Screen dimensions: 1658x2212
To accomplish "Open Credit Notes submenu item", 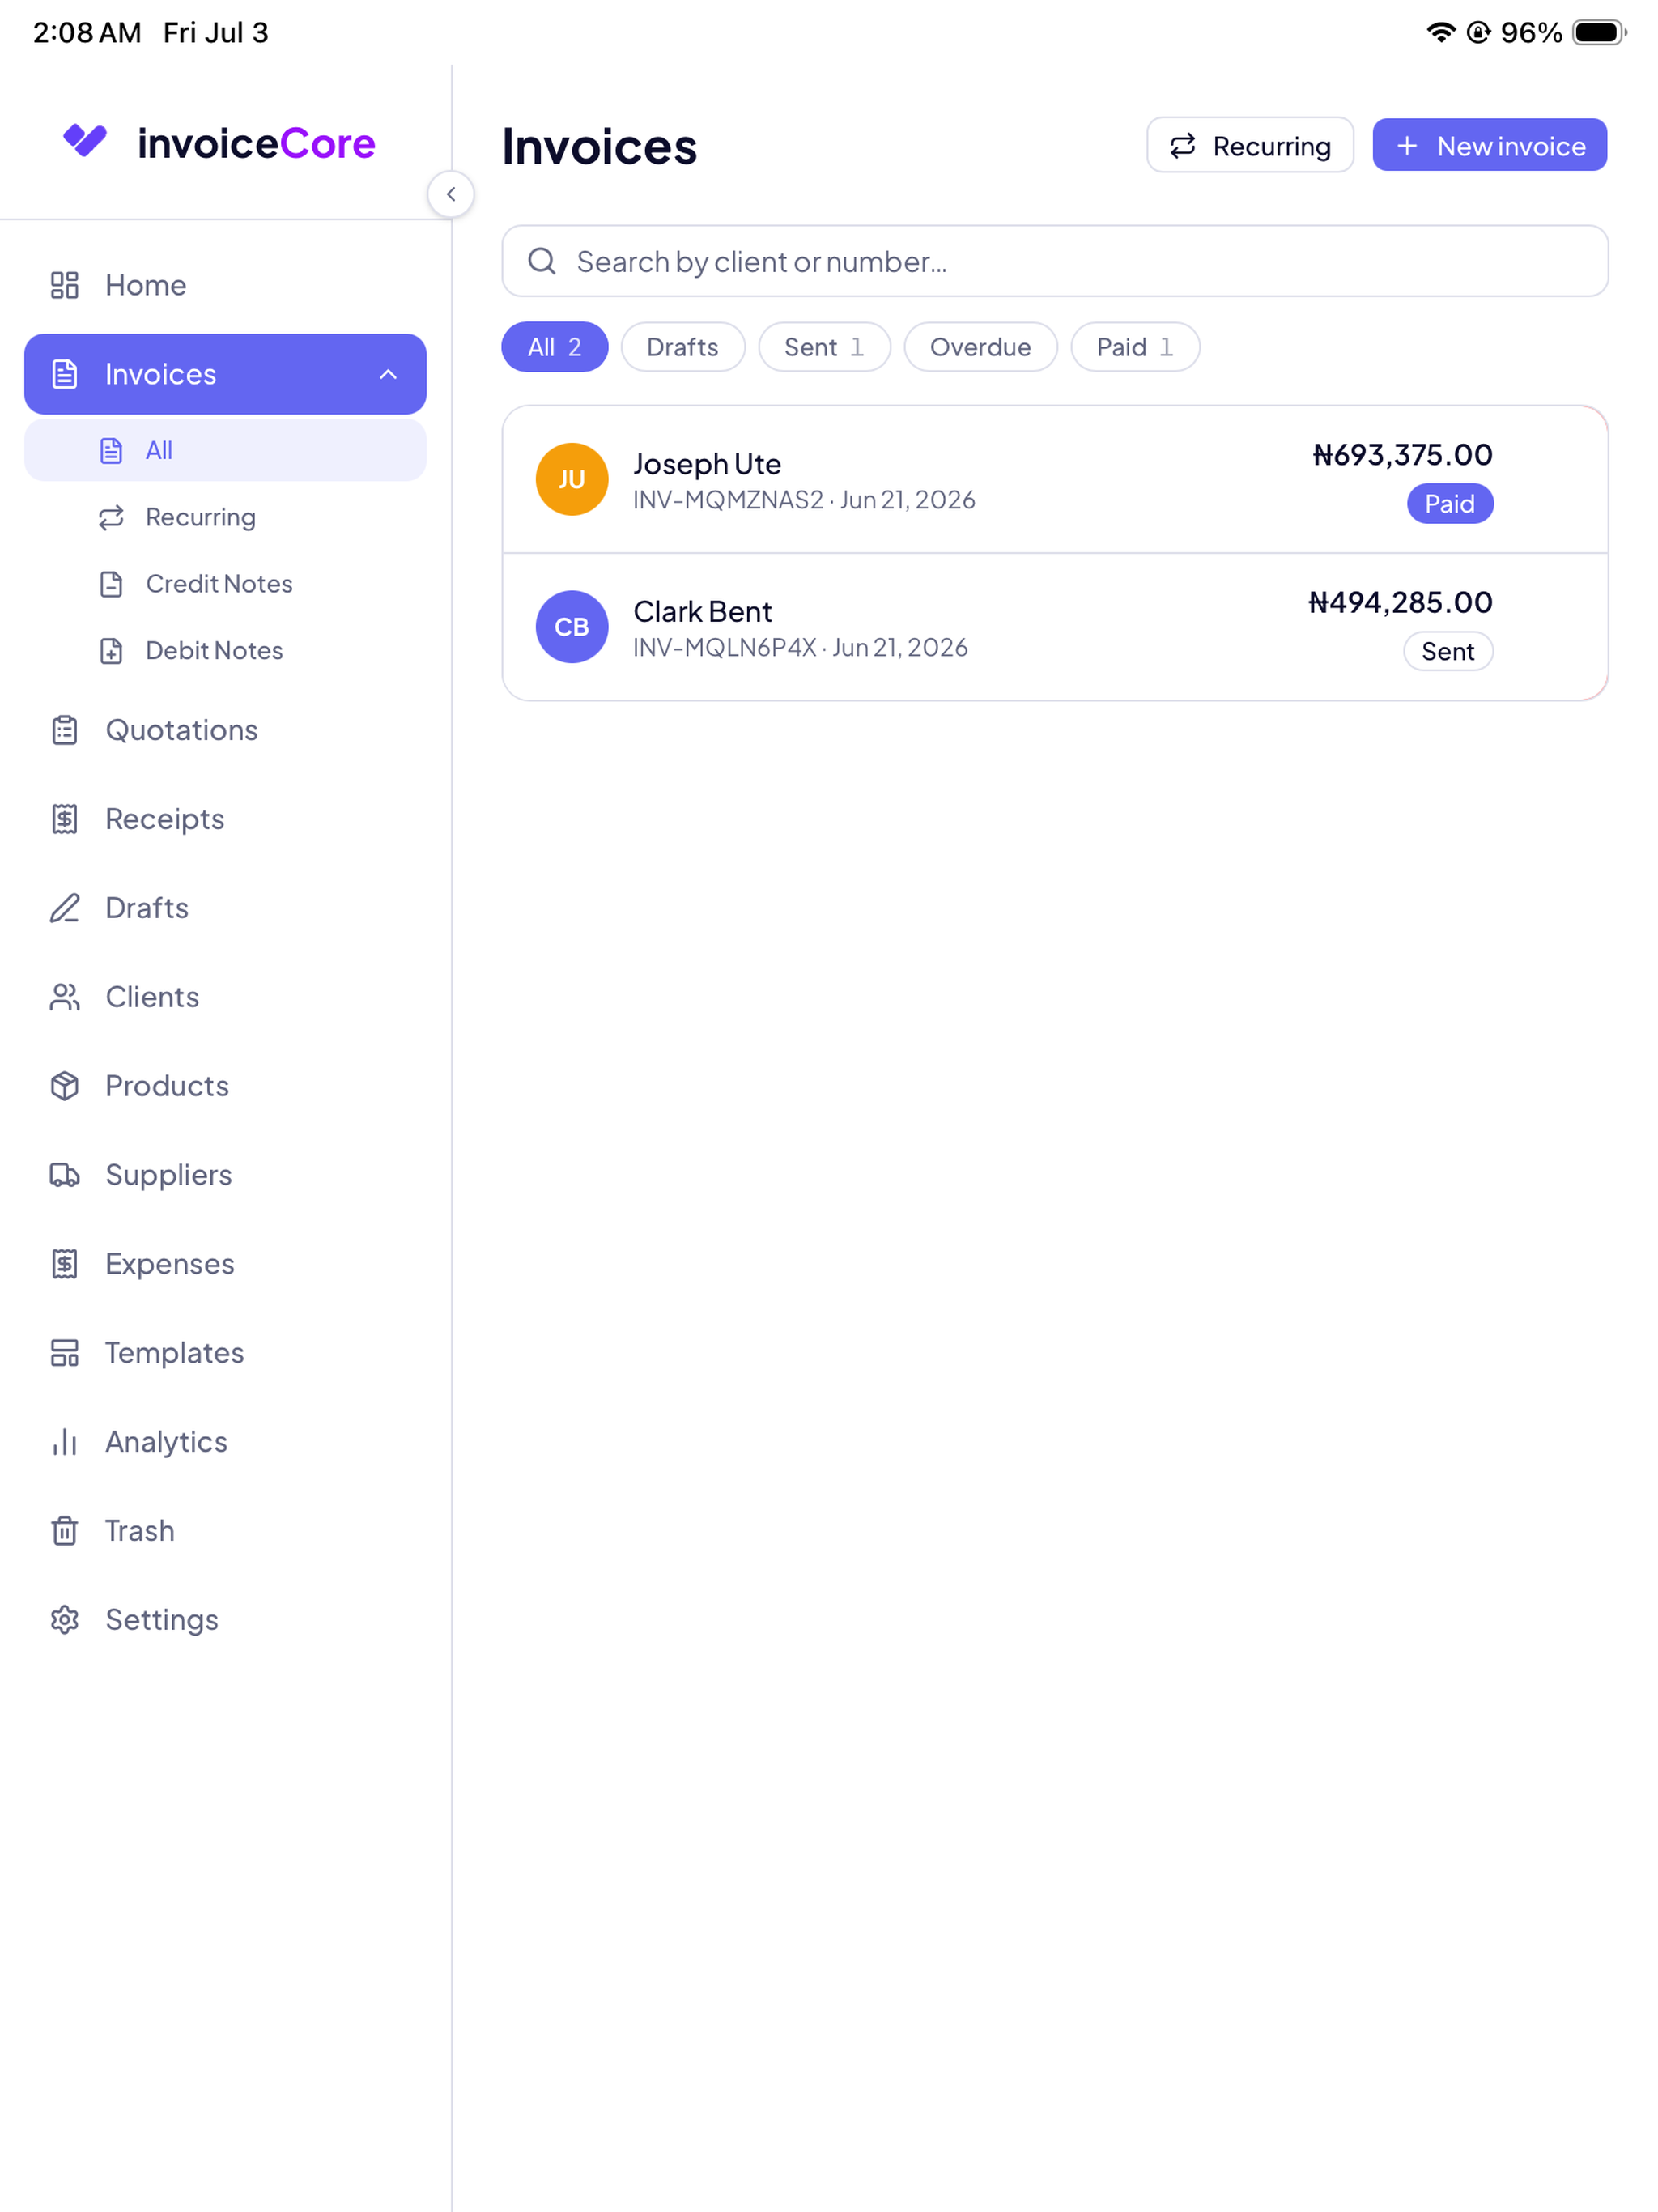I will pyautogui.click(x=225, y=584).
